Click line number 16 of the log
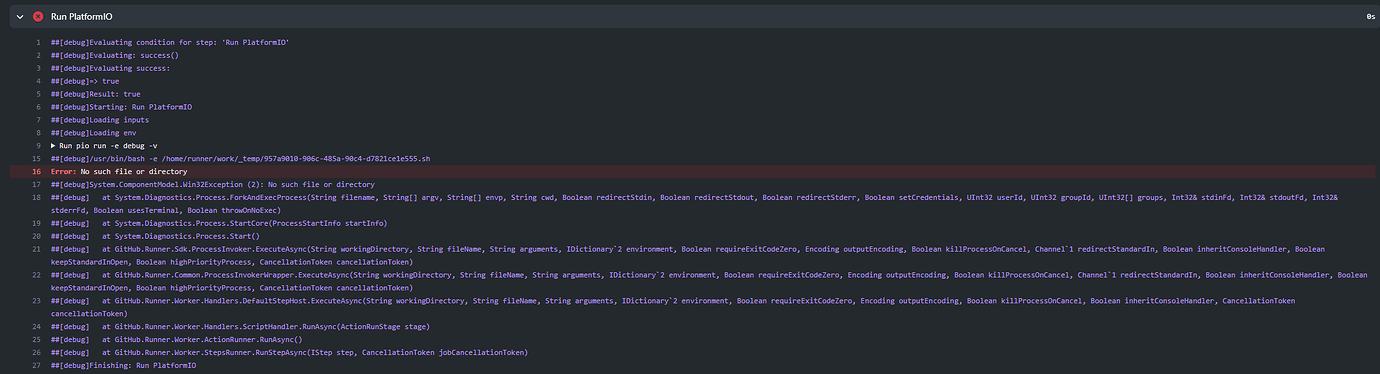The width and height of the screenshot is (1380, 374). click(36, 171)
